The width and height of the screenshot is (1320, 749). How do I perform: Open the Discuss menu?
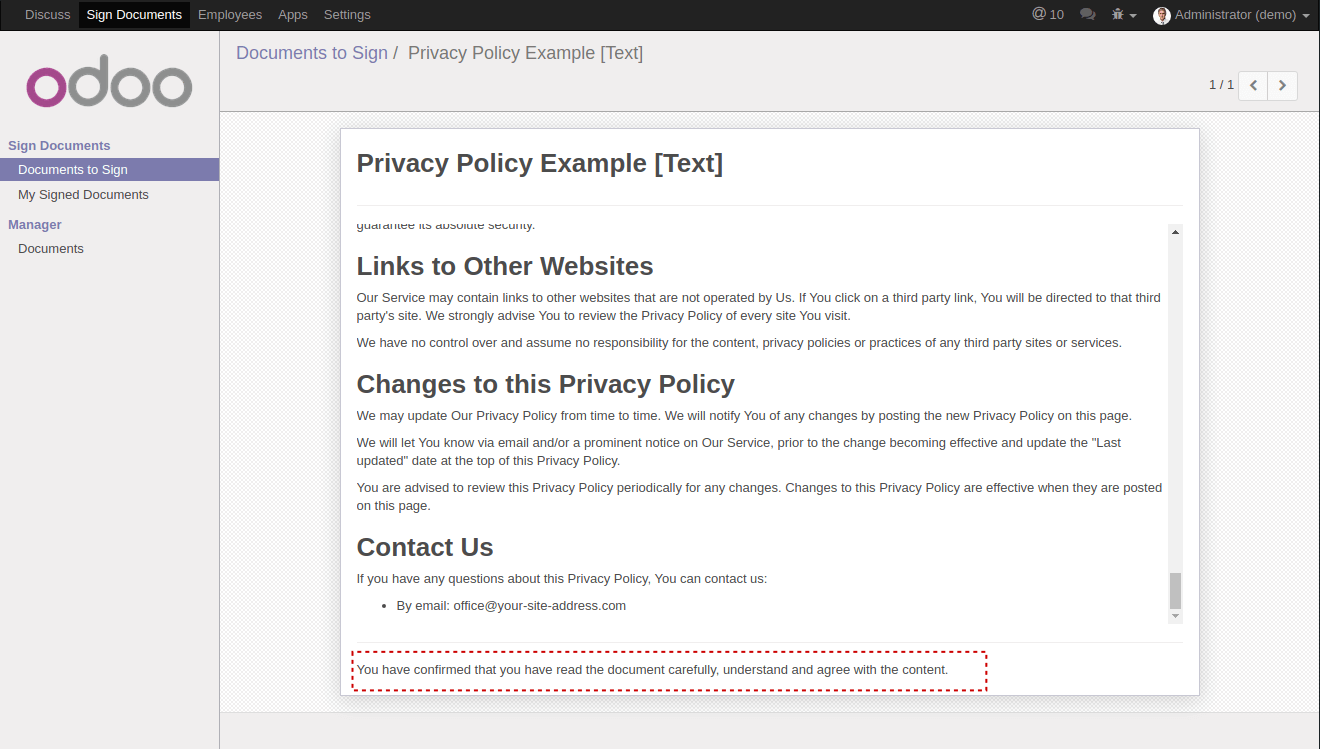pyautogui.click(x=47, y=15)
